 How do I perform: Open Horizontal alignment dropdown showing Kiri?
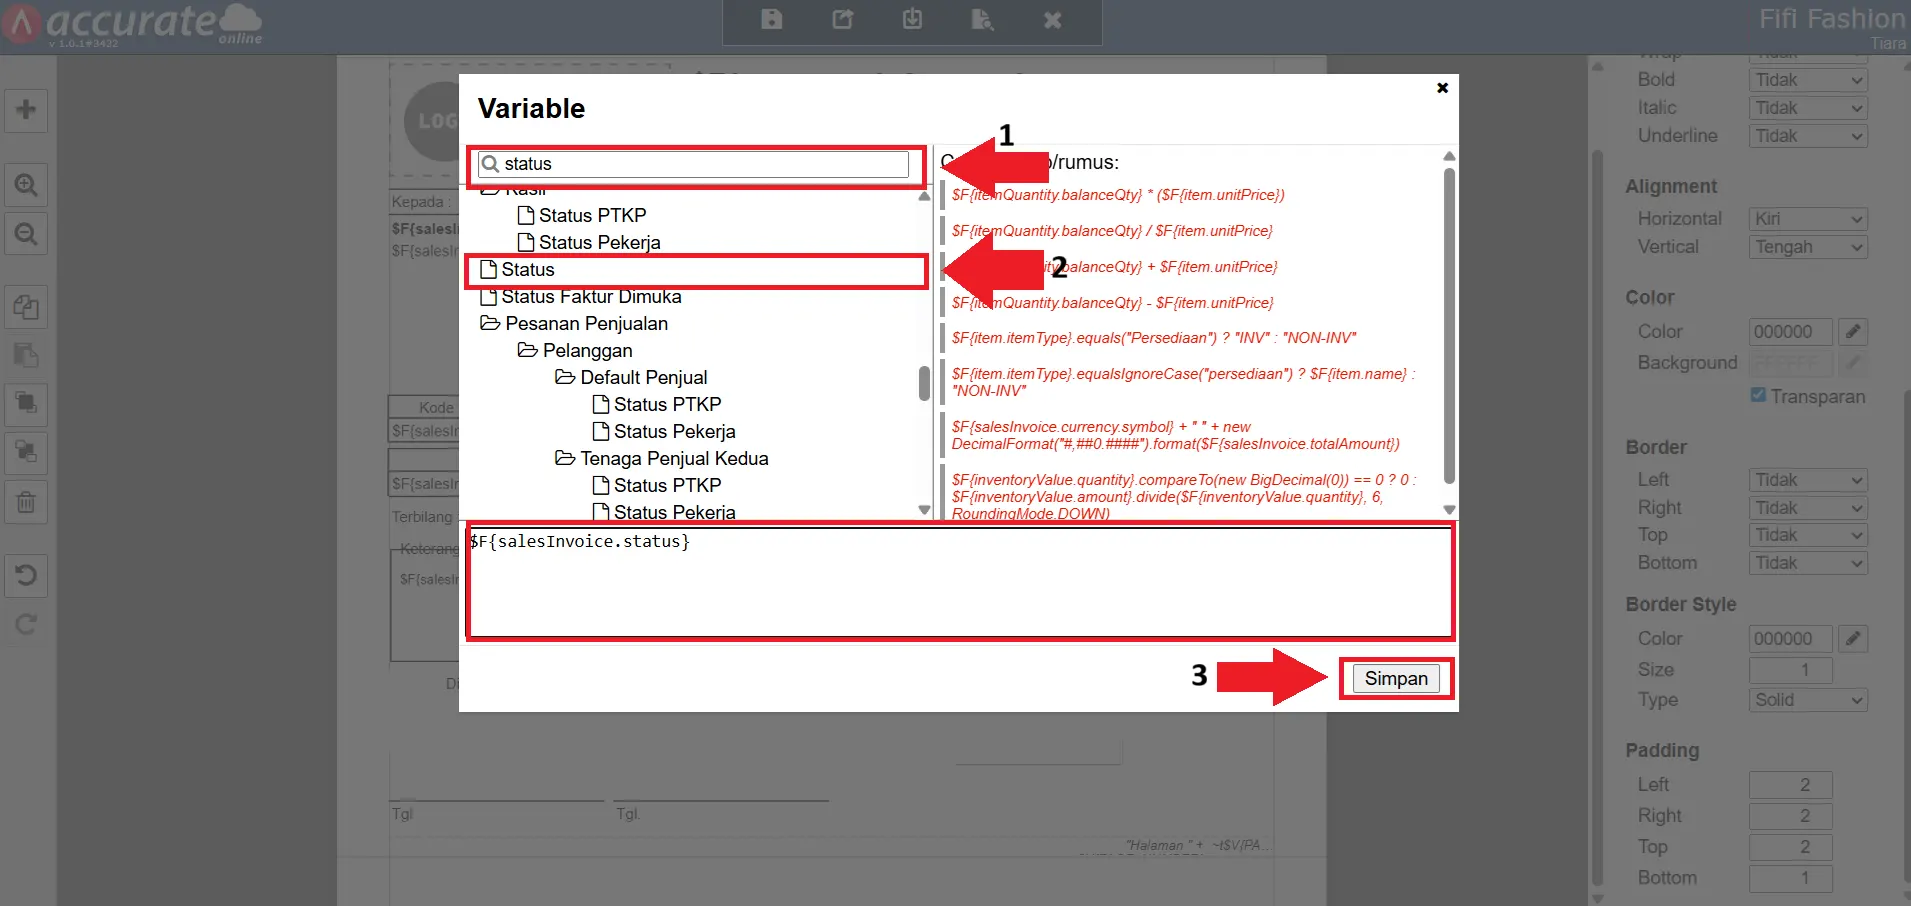(1808, 219)
